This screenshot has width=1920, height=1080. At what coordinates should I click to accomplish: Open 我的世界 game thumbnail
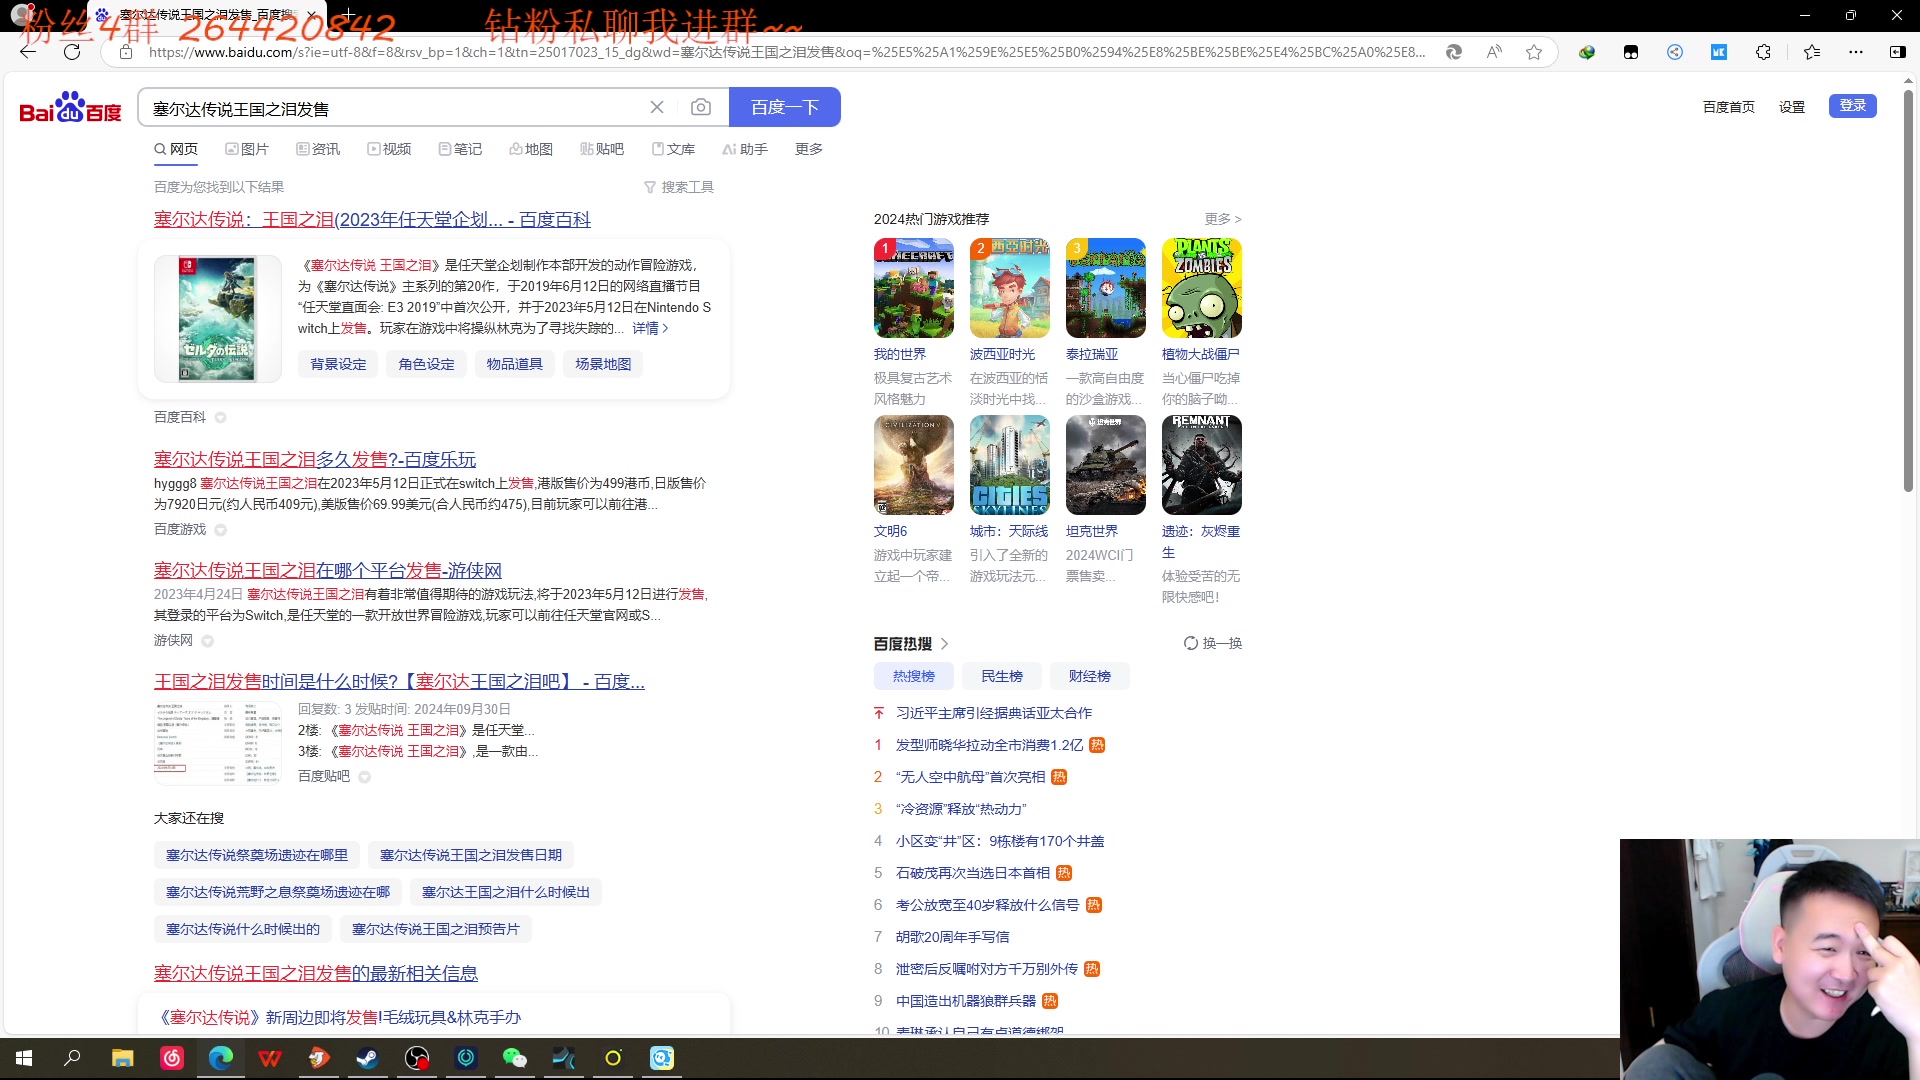pos(914,288)
